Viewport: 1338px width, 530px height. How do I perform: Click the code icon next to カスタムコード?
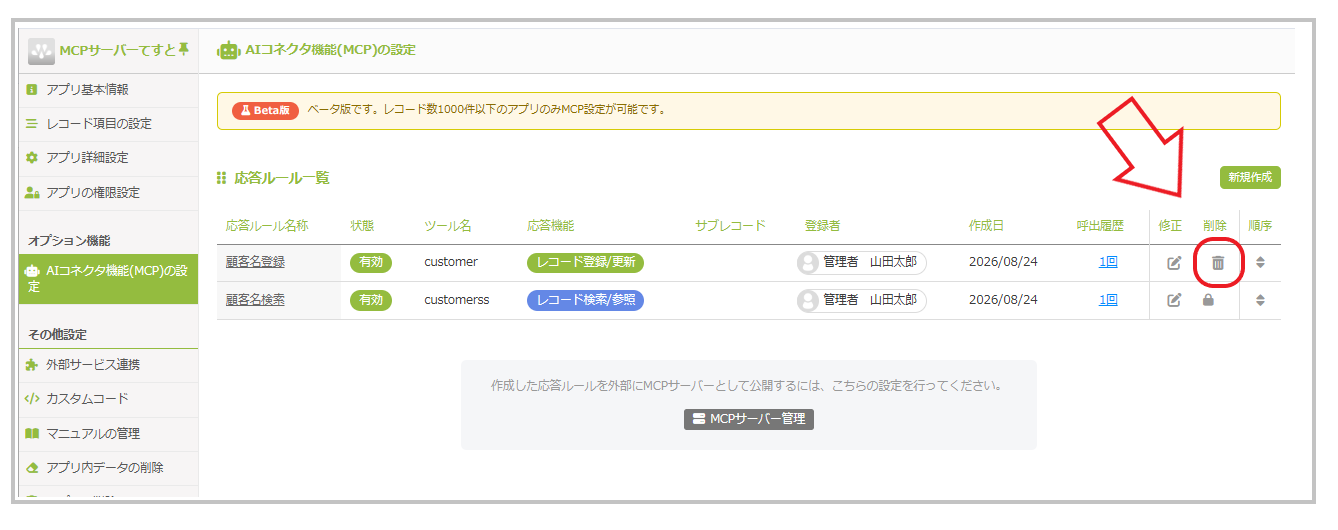pyautogui.click(x=32, y=399)
